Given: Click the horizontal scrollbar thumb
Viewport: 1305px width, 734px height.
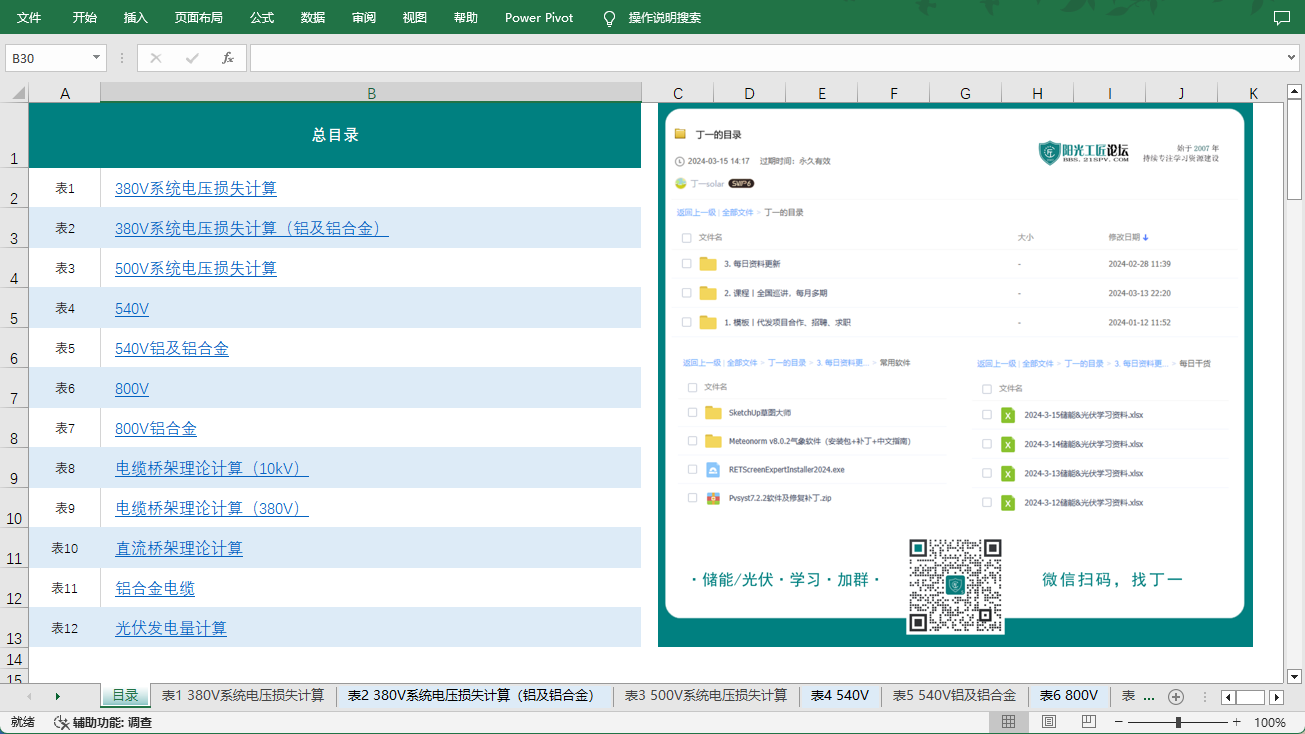Looking at the screenshot, I should point(1250,697).
